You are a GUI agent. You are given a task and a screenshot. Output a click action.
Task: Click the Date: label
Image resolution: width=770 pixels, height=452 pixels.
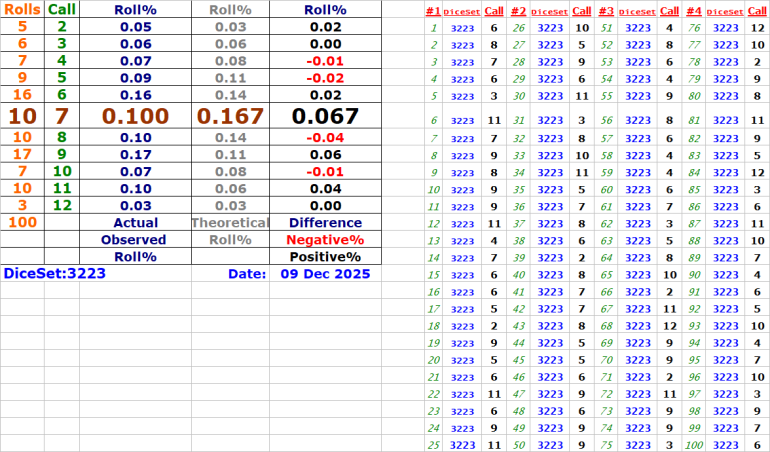pos(247,273)
